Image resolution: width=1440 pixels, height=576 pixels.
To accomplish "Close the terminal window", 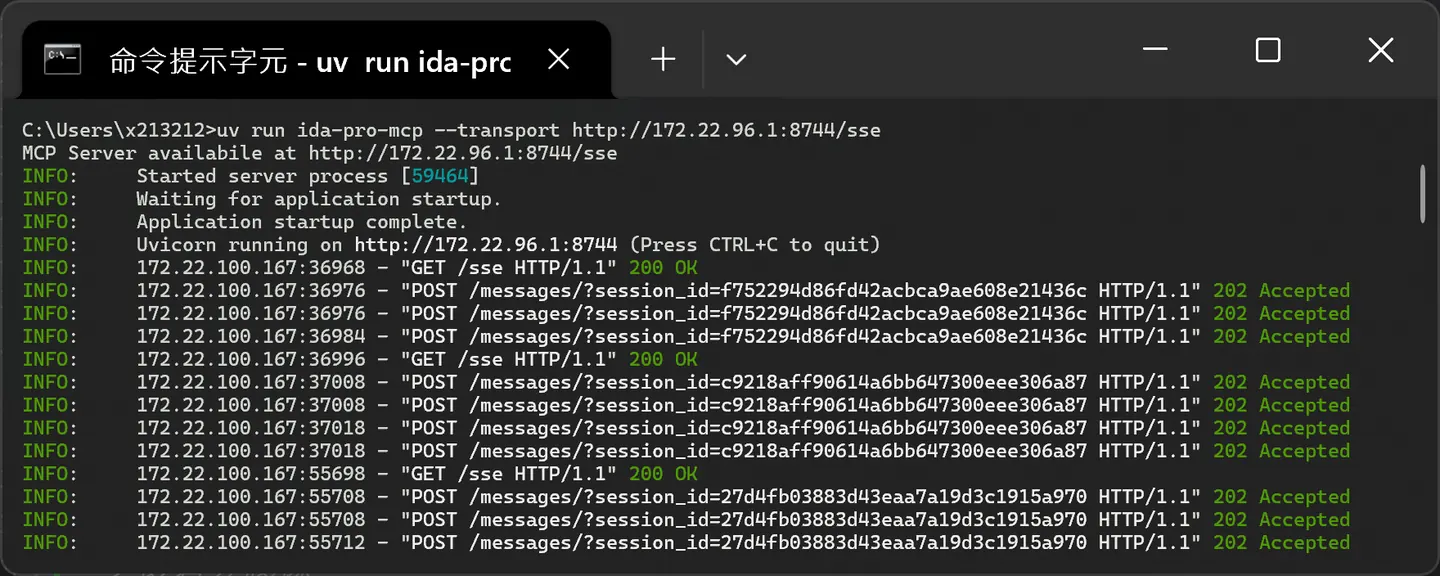I will [x=1380, y=50].
